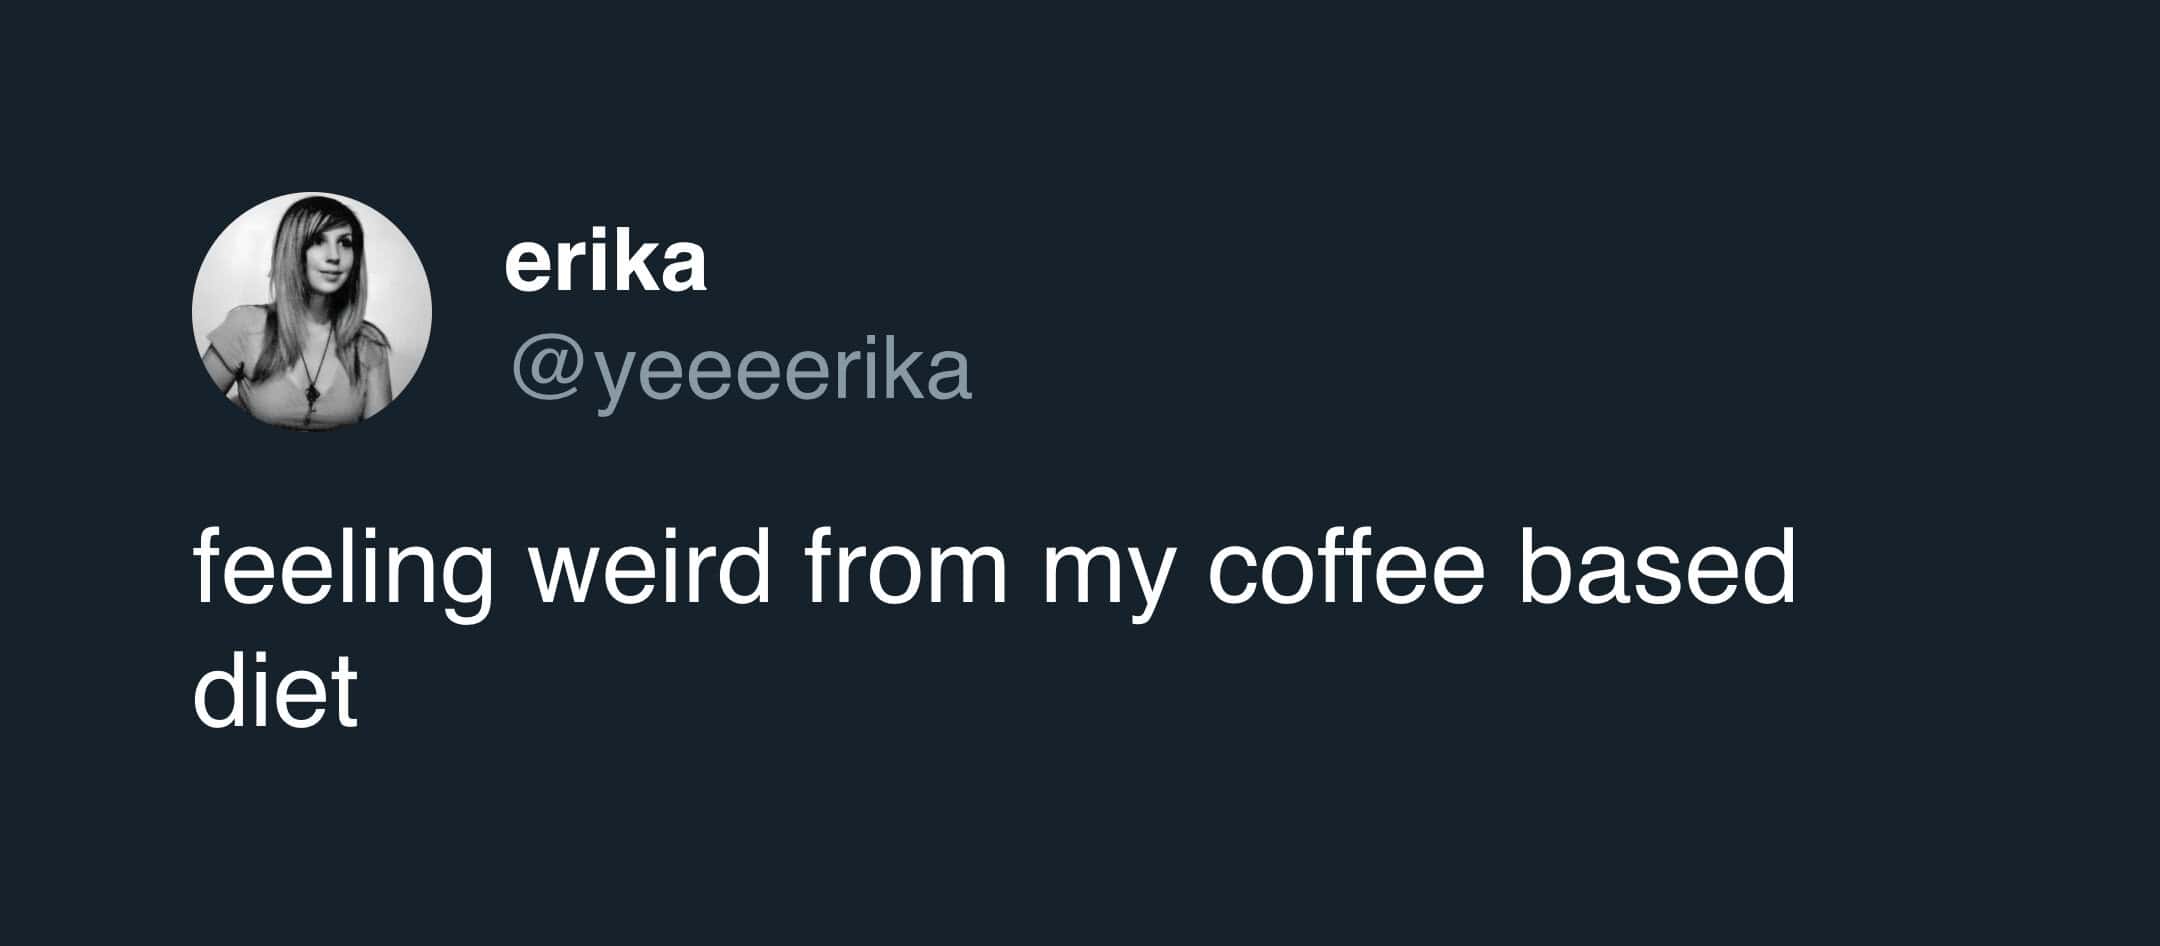Image resolution: width=2160 pixels, height=946 pixels.
Task: Click the word "based" in the tweet
Action: point(1656,570)
